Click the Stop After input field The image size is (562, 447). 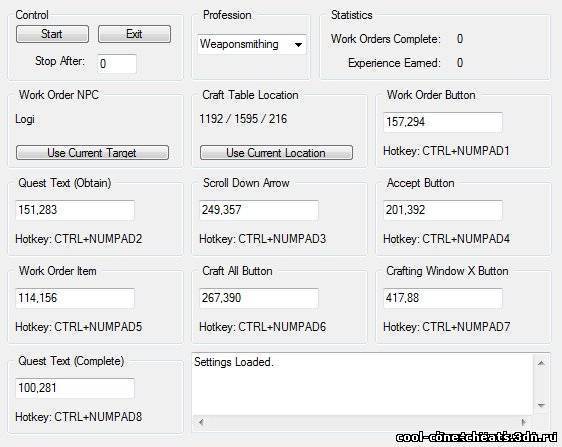pyautogui.click(x=117, y=64)
